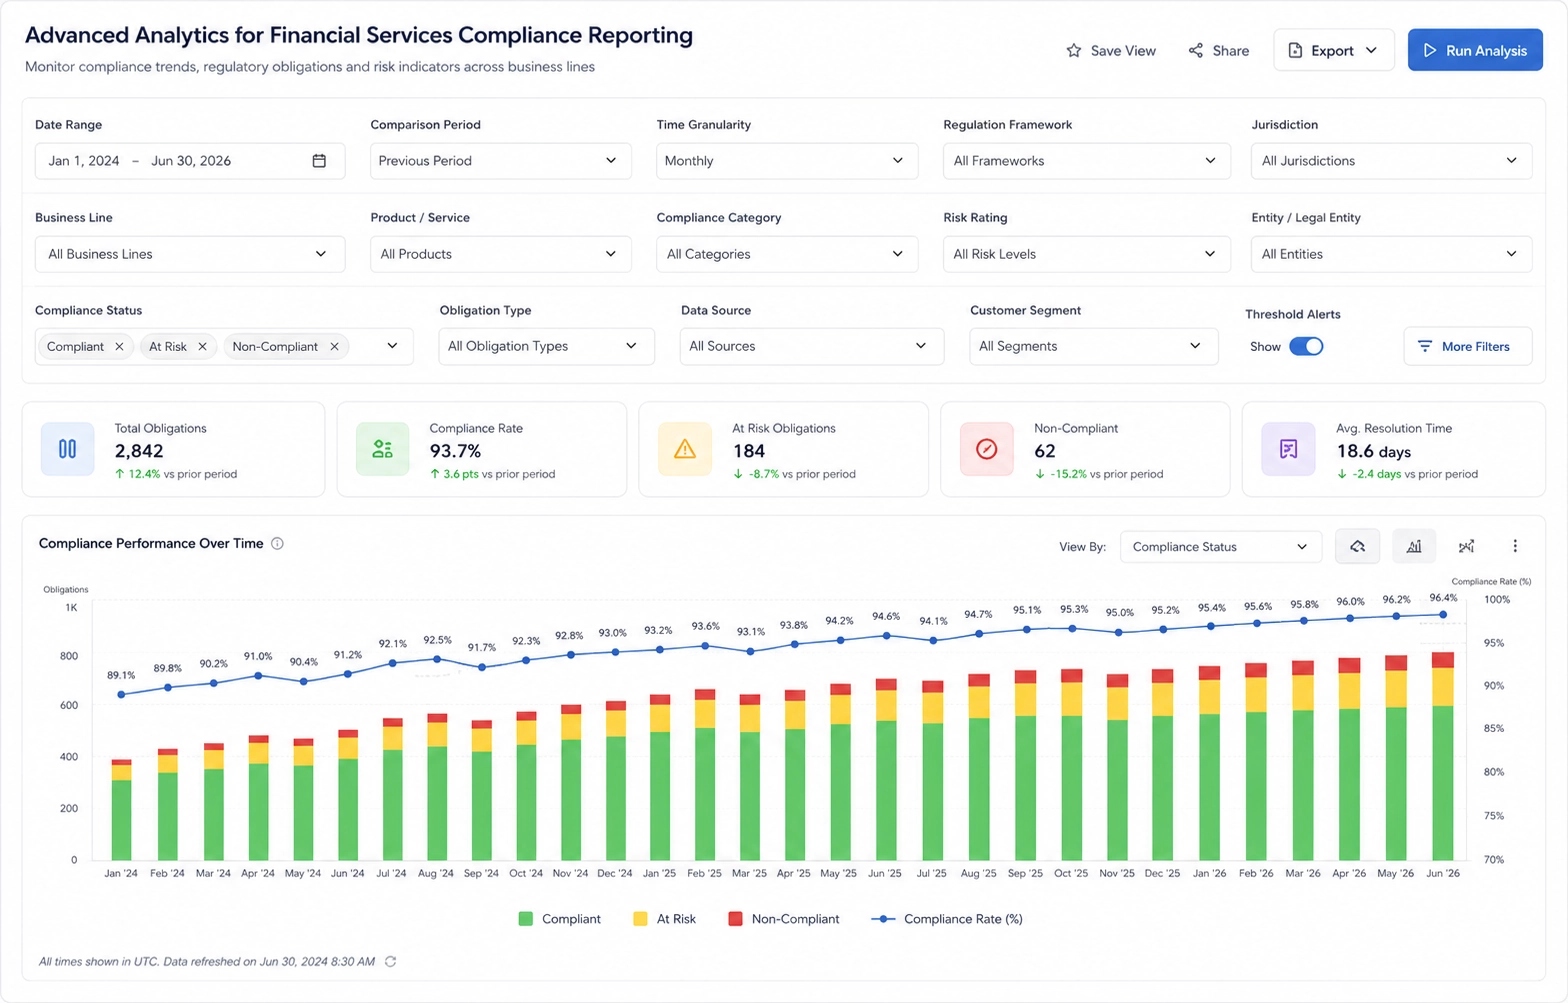This screenshot has height=1003, width=1568.
Task: Click the 93.7% Compliance Rate value
Action: tap(455, 451)
